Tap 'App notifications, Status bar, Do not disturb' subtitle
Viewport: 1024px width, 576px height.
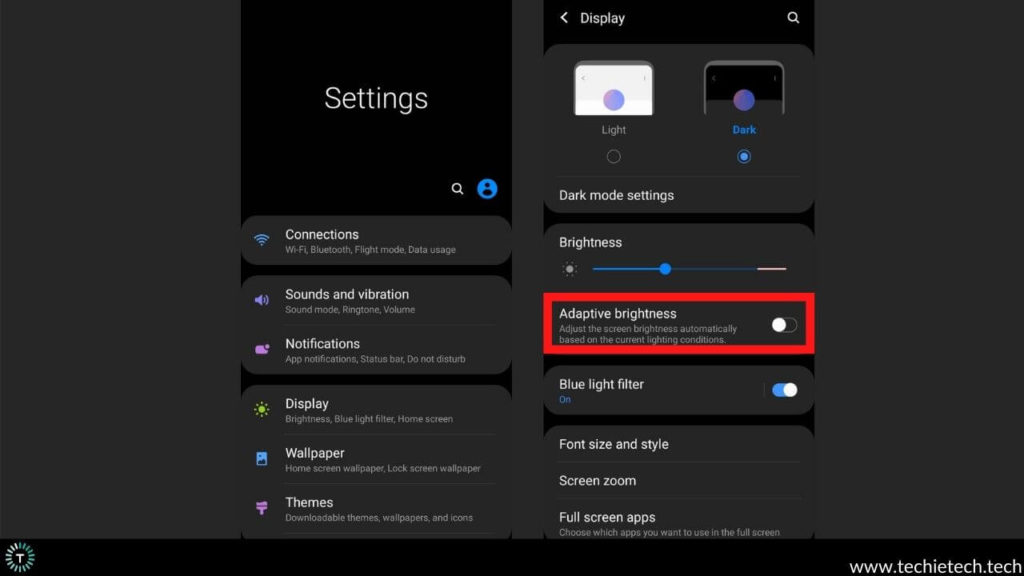coord(376,359)
